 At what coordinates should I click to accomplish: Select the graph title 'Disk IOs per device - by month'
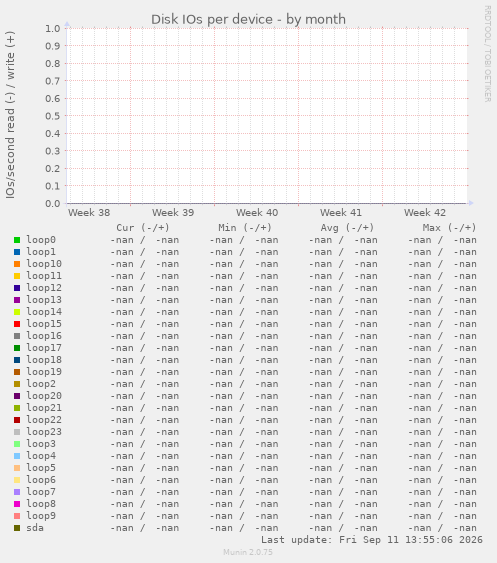pos(248,19)
